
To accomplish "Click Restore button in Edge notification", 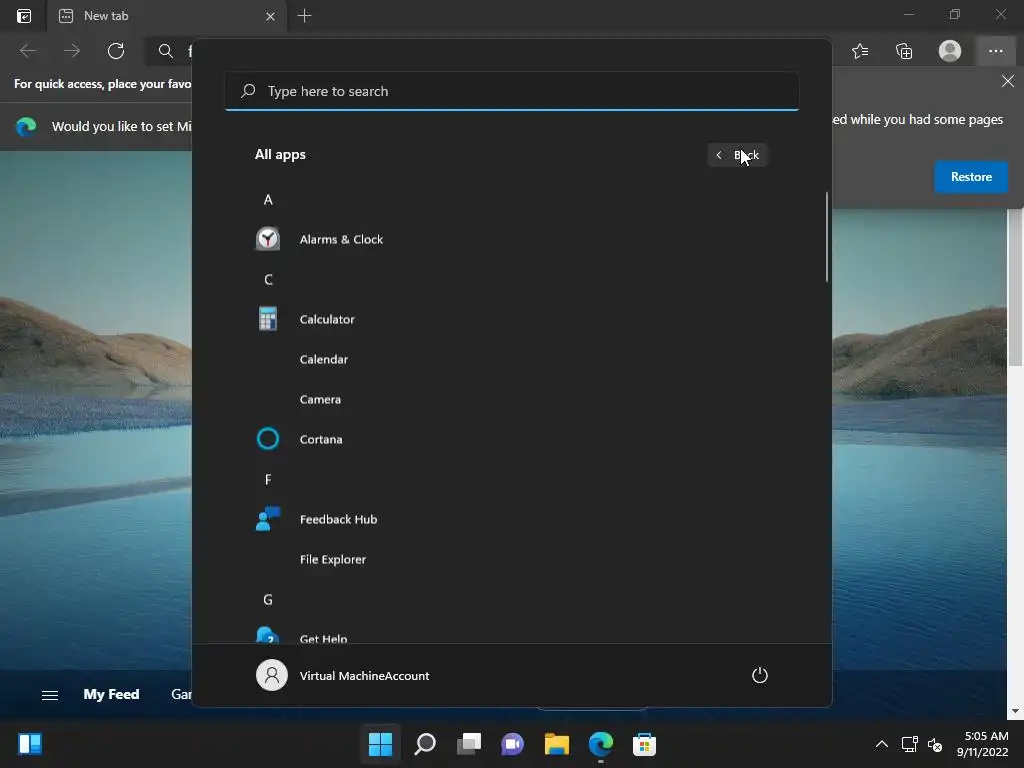I will coord(970,177).
